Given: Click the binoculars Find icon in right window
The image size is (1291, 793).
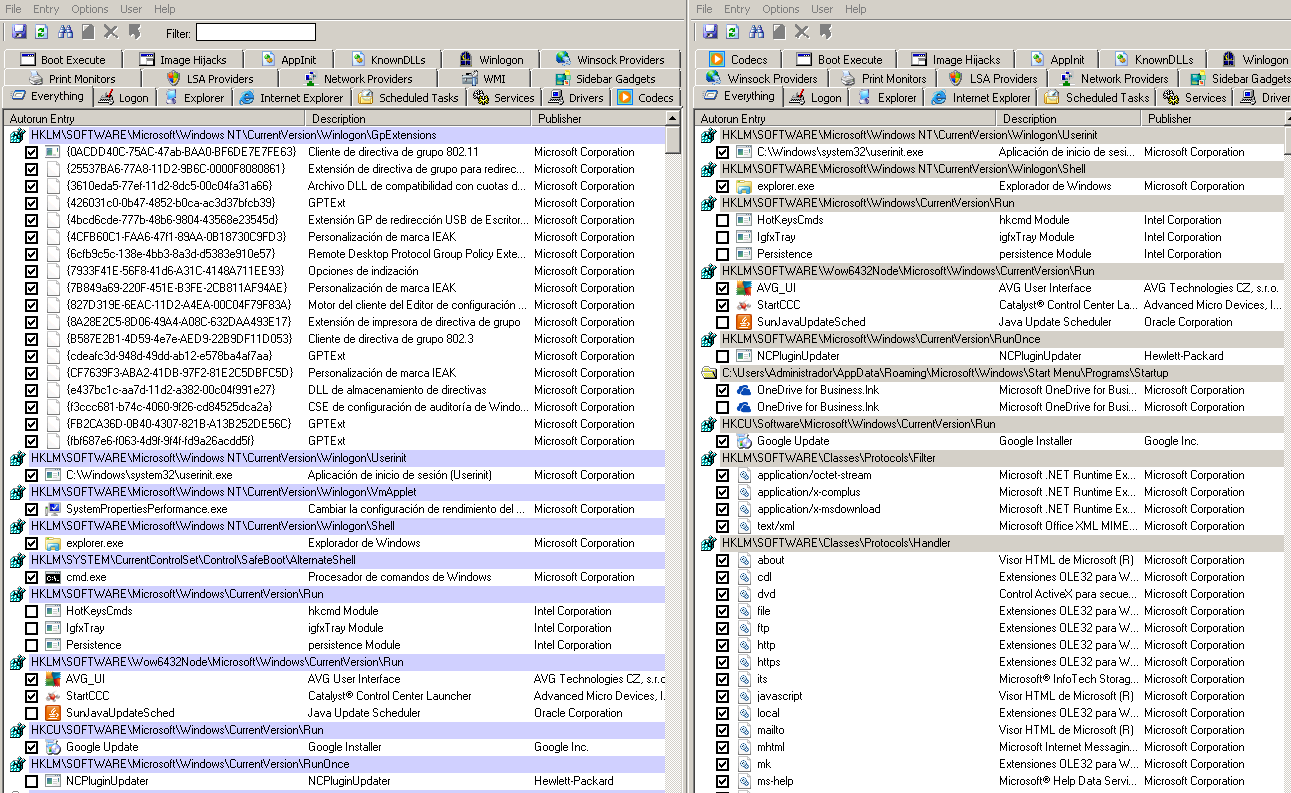Looking at the screenshot, I should pos(757,33).
